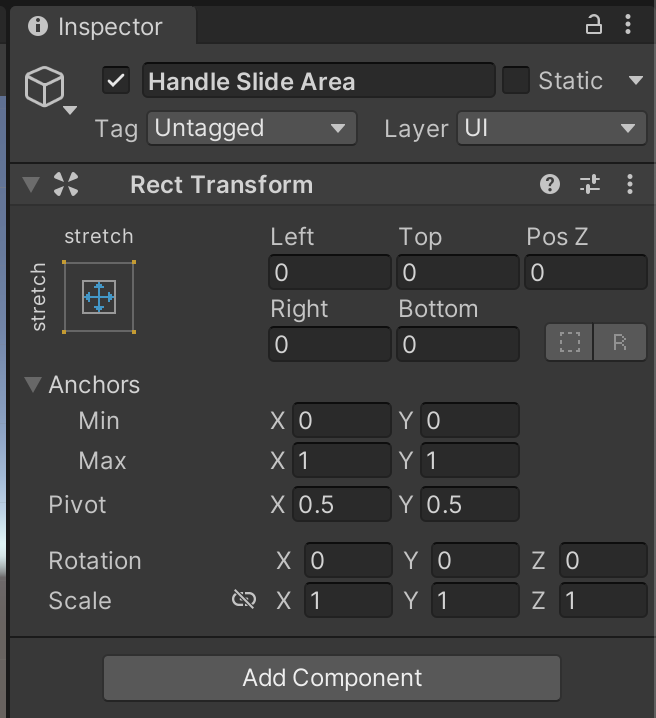Open the Tag dropdown showing Untagged

point(251,128)
